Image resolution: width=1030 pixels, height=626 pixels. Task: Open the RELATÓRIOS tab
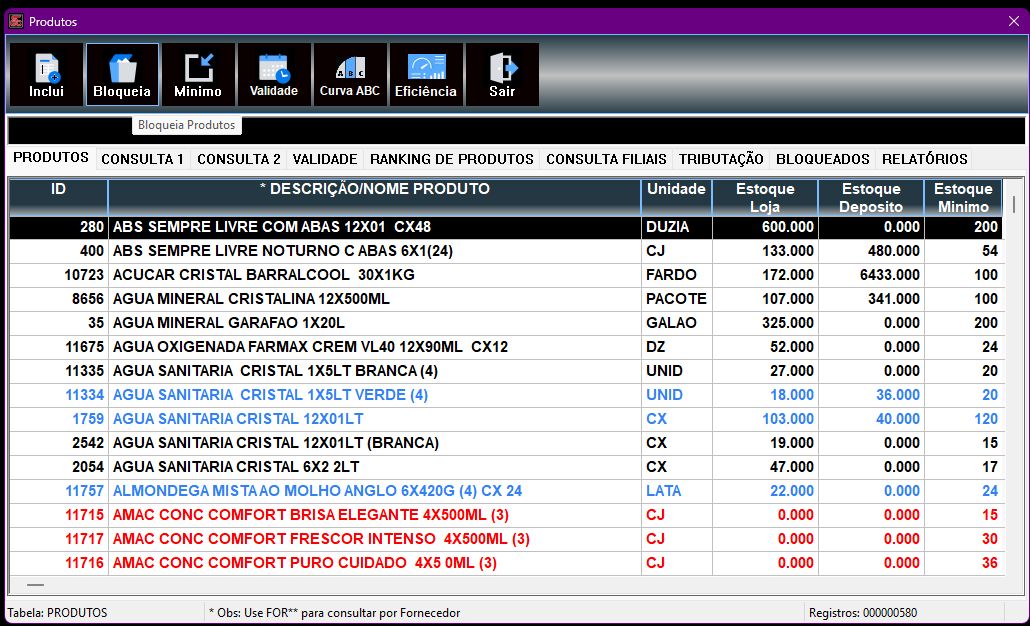(924, 159)
